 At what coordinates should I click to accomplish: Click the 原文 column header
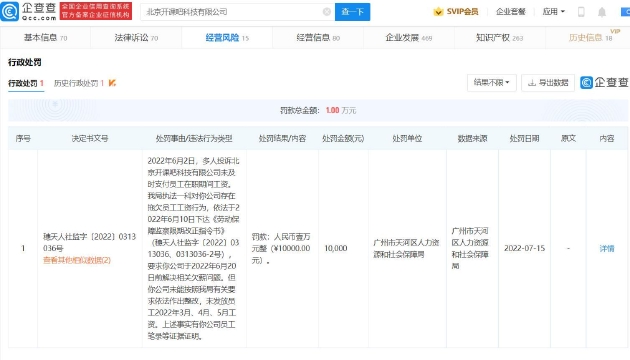tap(568, 138)
